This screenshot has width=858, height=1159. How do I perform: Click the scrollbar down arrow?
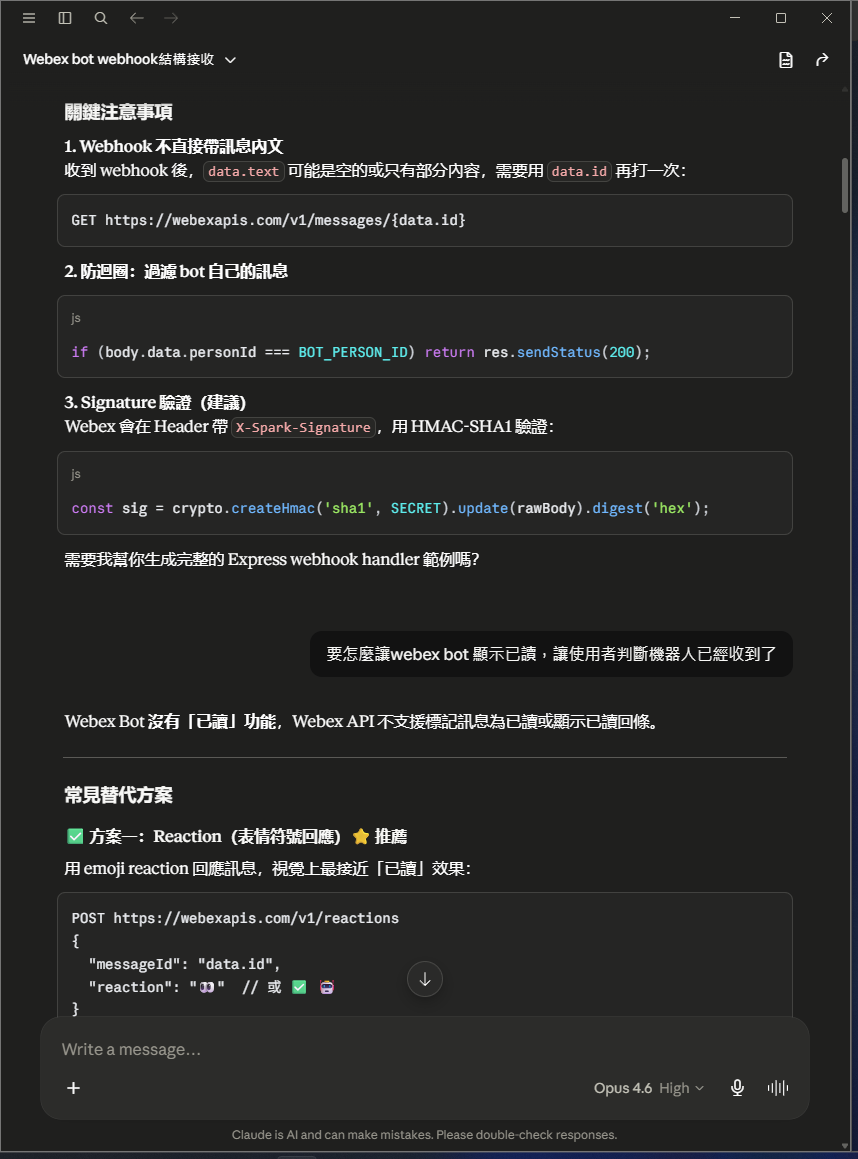(x=845, y=1146)
